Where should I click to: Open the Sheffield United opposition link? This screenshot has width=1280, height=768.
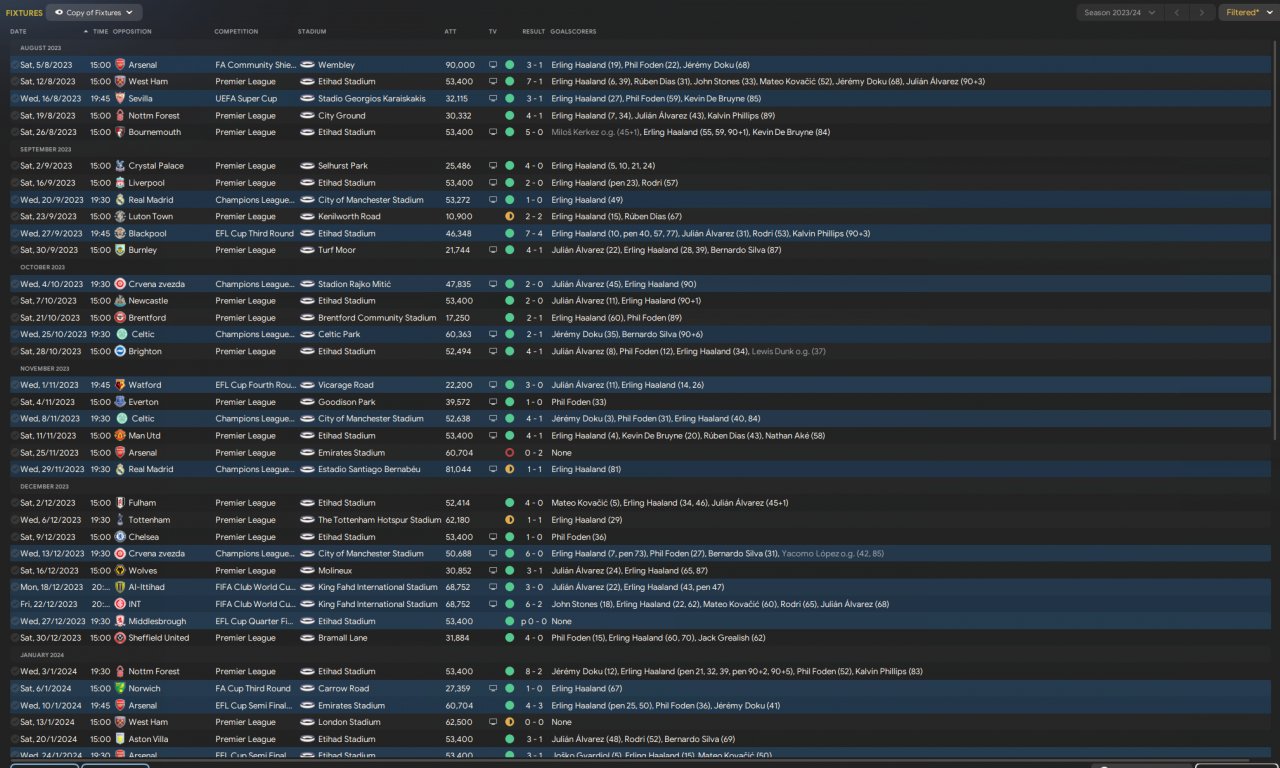point(159,638)
